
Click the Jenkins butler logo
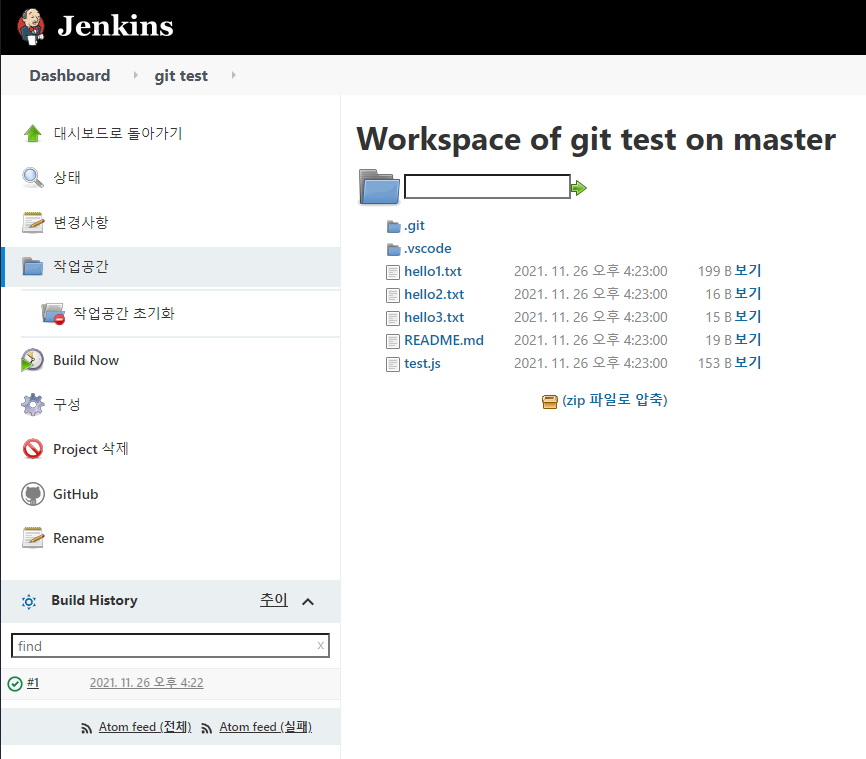pyautogui.click(x=28, y=26)
